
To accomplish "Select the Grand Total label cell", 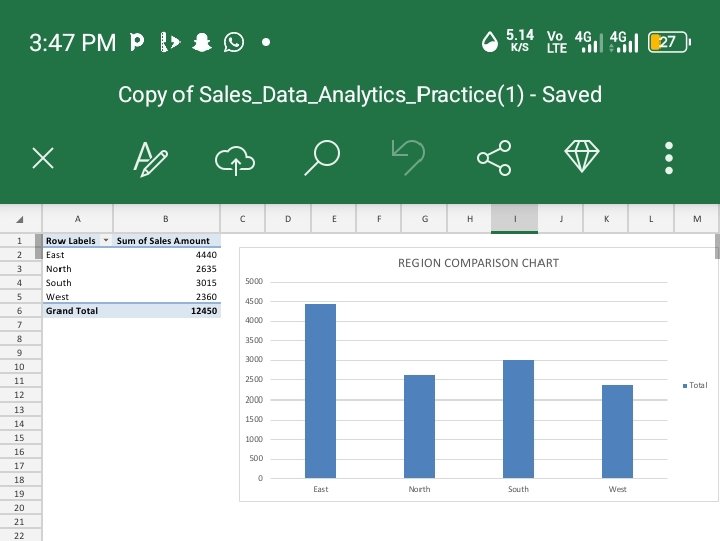I will 78,311.
